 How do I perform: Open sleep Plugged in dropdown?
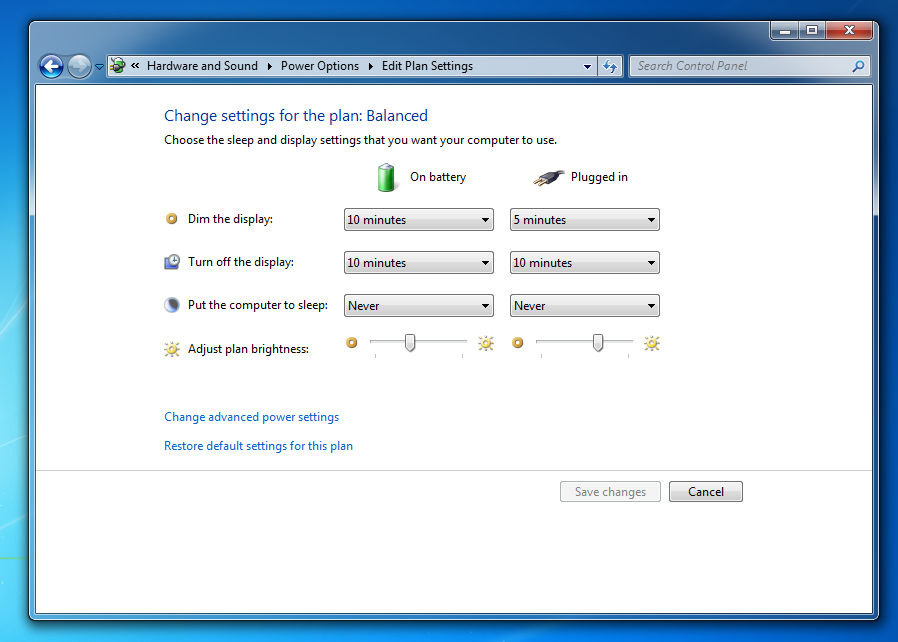585,305
